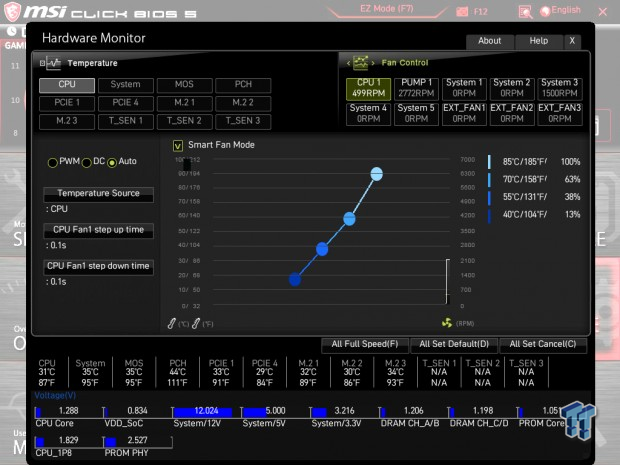This screenshot has height=465, width=620.
Task: Click the Celsius thermometer icon below graph
Action: click(172, 323)
